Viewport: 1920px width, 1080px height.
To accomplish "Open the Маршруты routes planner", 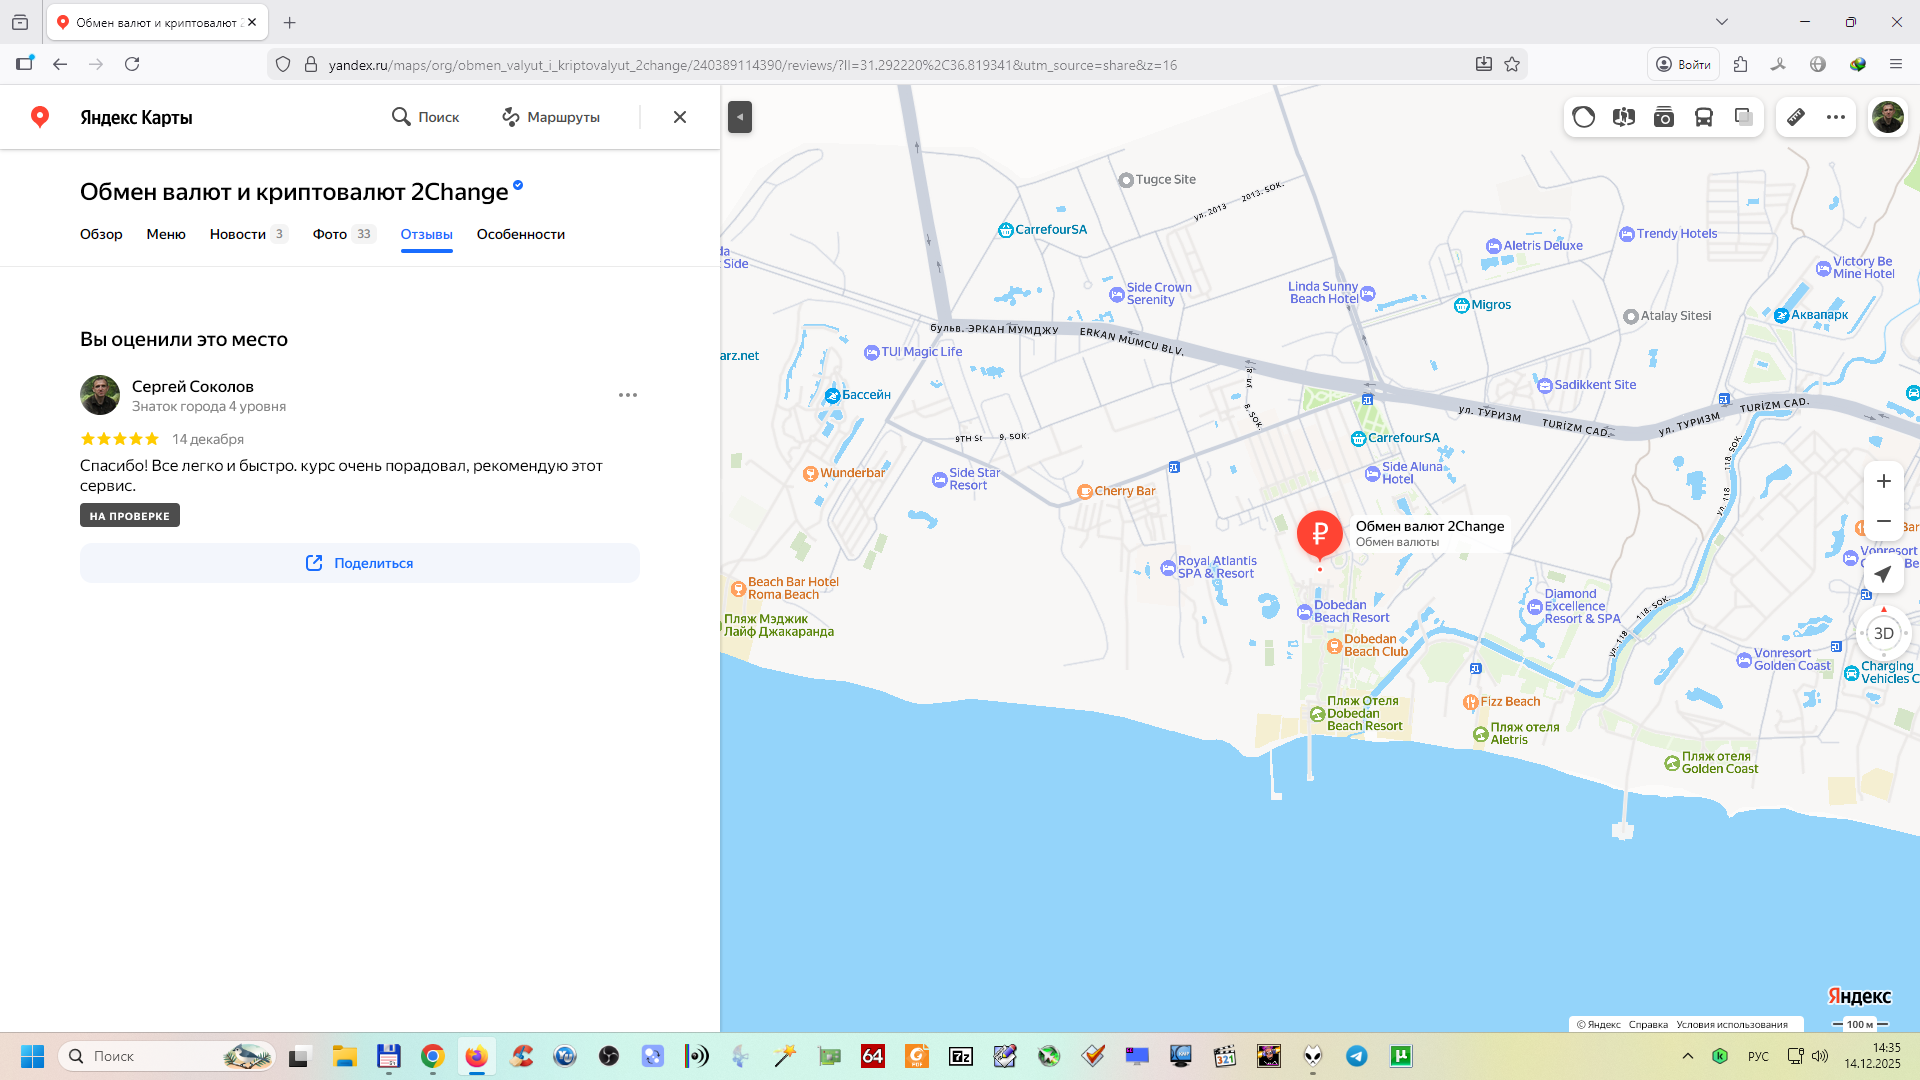I will 551,117.
